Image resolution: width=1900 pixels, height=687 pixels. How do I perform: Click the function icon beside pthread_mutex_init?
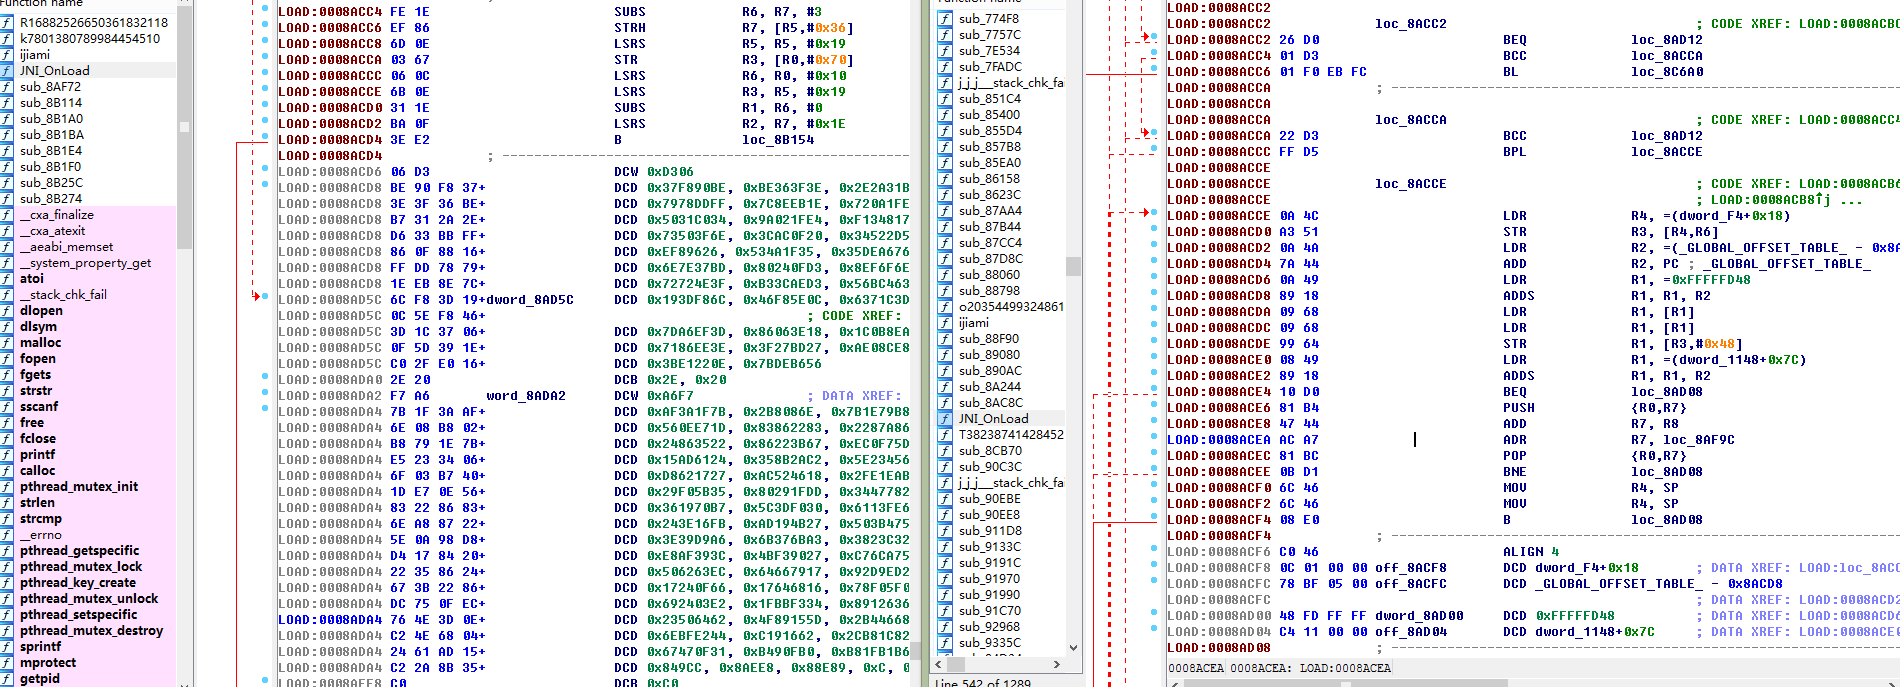[x=7, y=487]
